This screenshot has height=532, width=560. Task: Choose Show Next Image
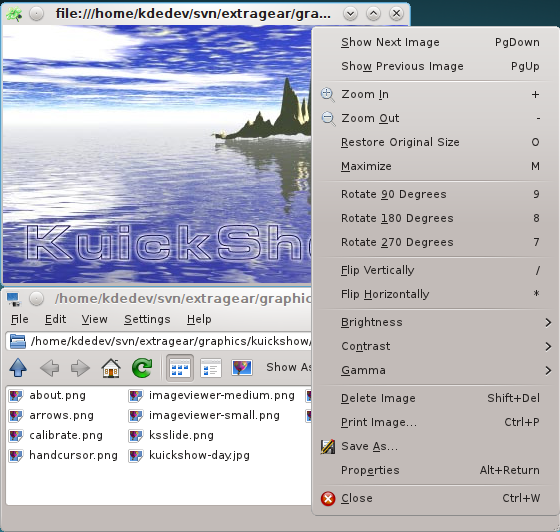tap(436, 42)
